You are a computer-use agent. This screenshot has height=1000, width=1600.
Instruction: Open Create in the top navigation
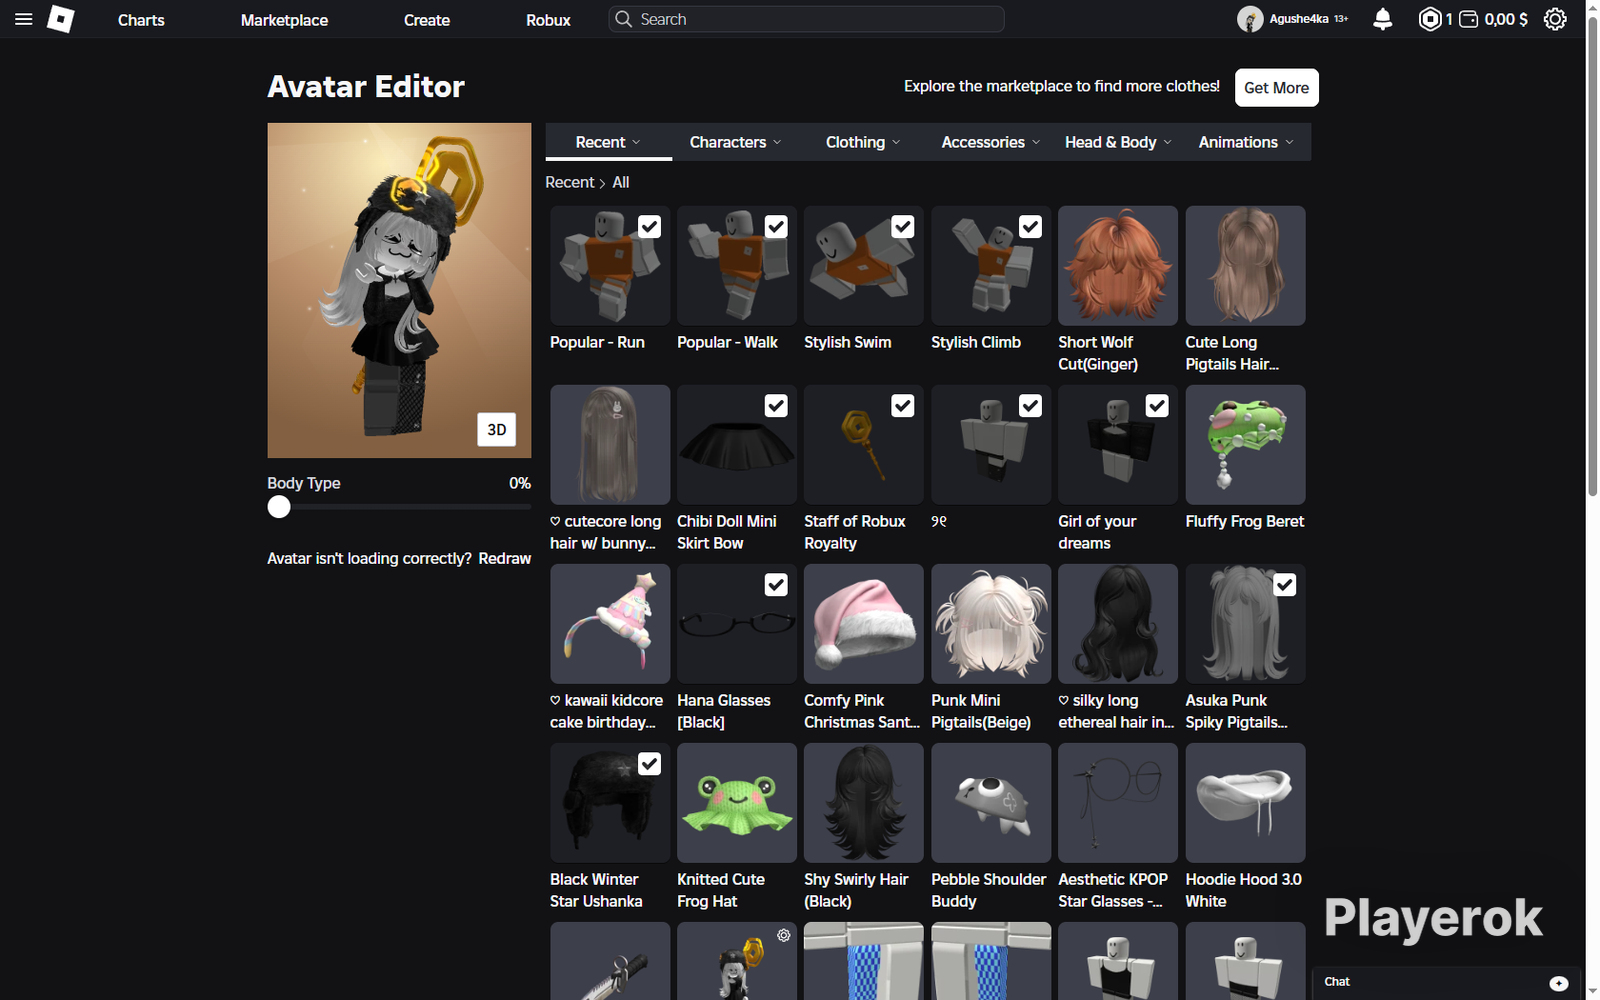[x=427, y=20]
